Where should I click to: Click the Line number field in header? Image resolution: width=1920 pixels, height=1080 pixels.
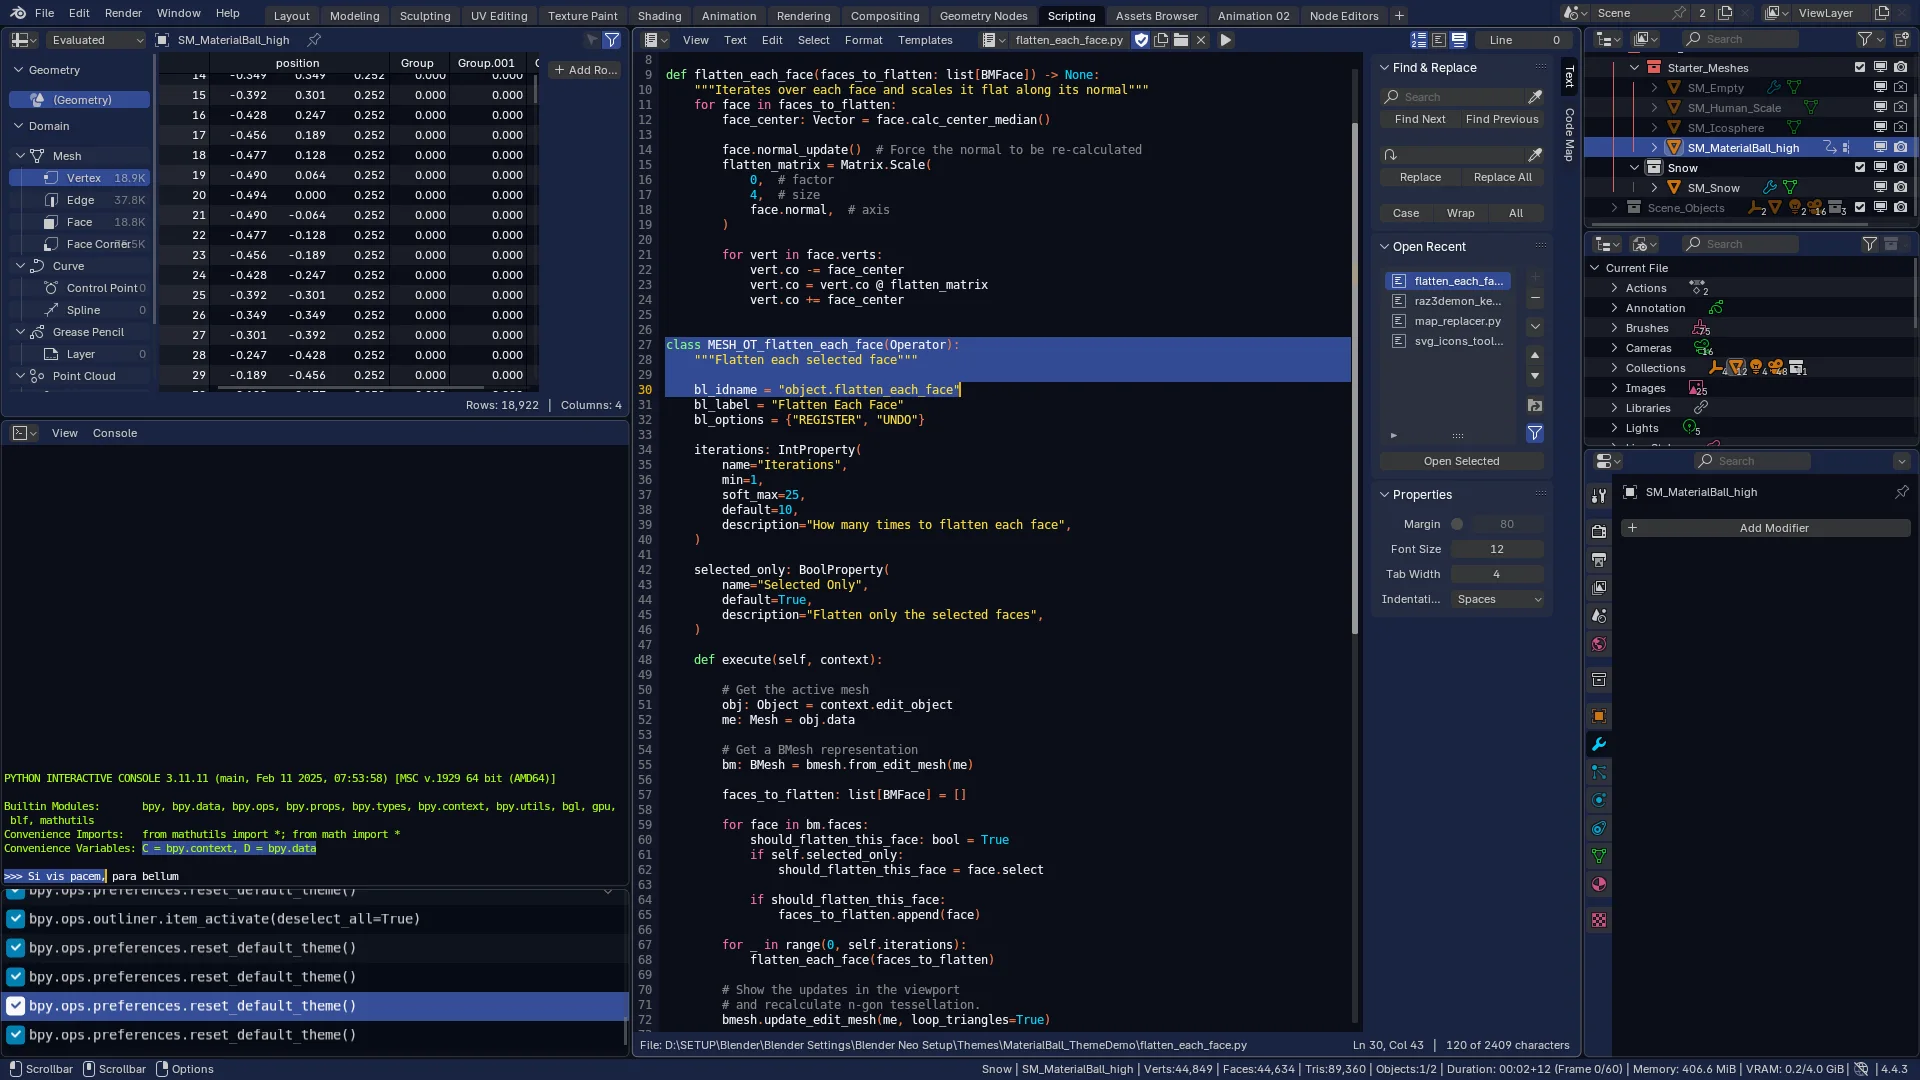point(1524,40)
